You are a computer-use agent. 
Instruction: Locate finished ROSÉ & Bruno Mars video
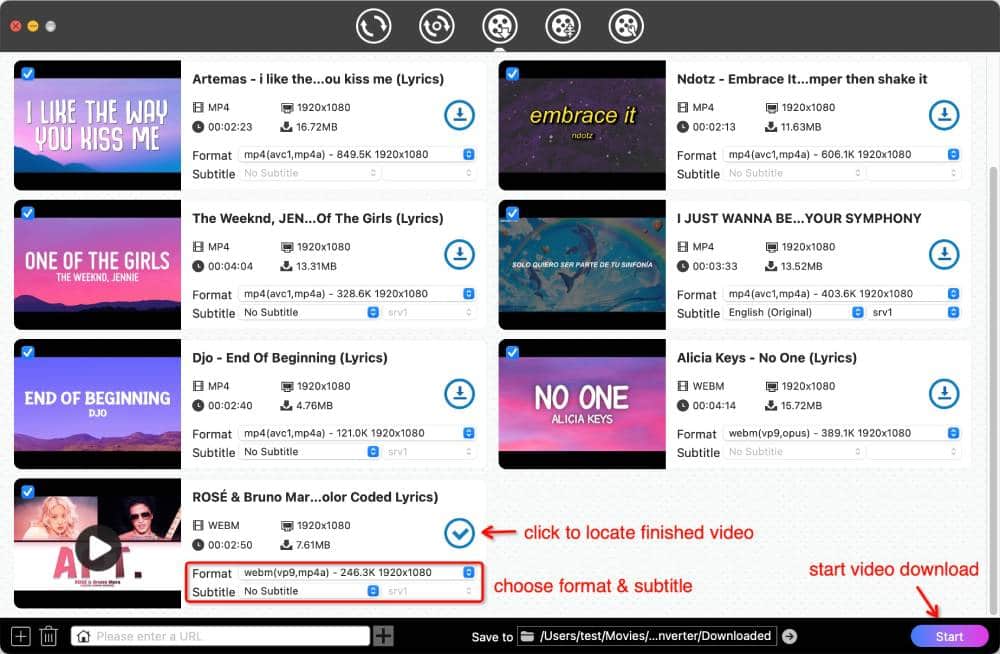click(x=459, y=533)
